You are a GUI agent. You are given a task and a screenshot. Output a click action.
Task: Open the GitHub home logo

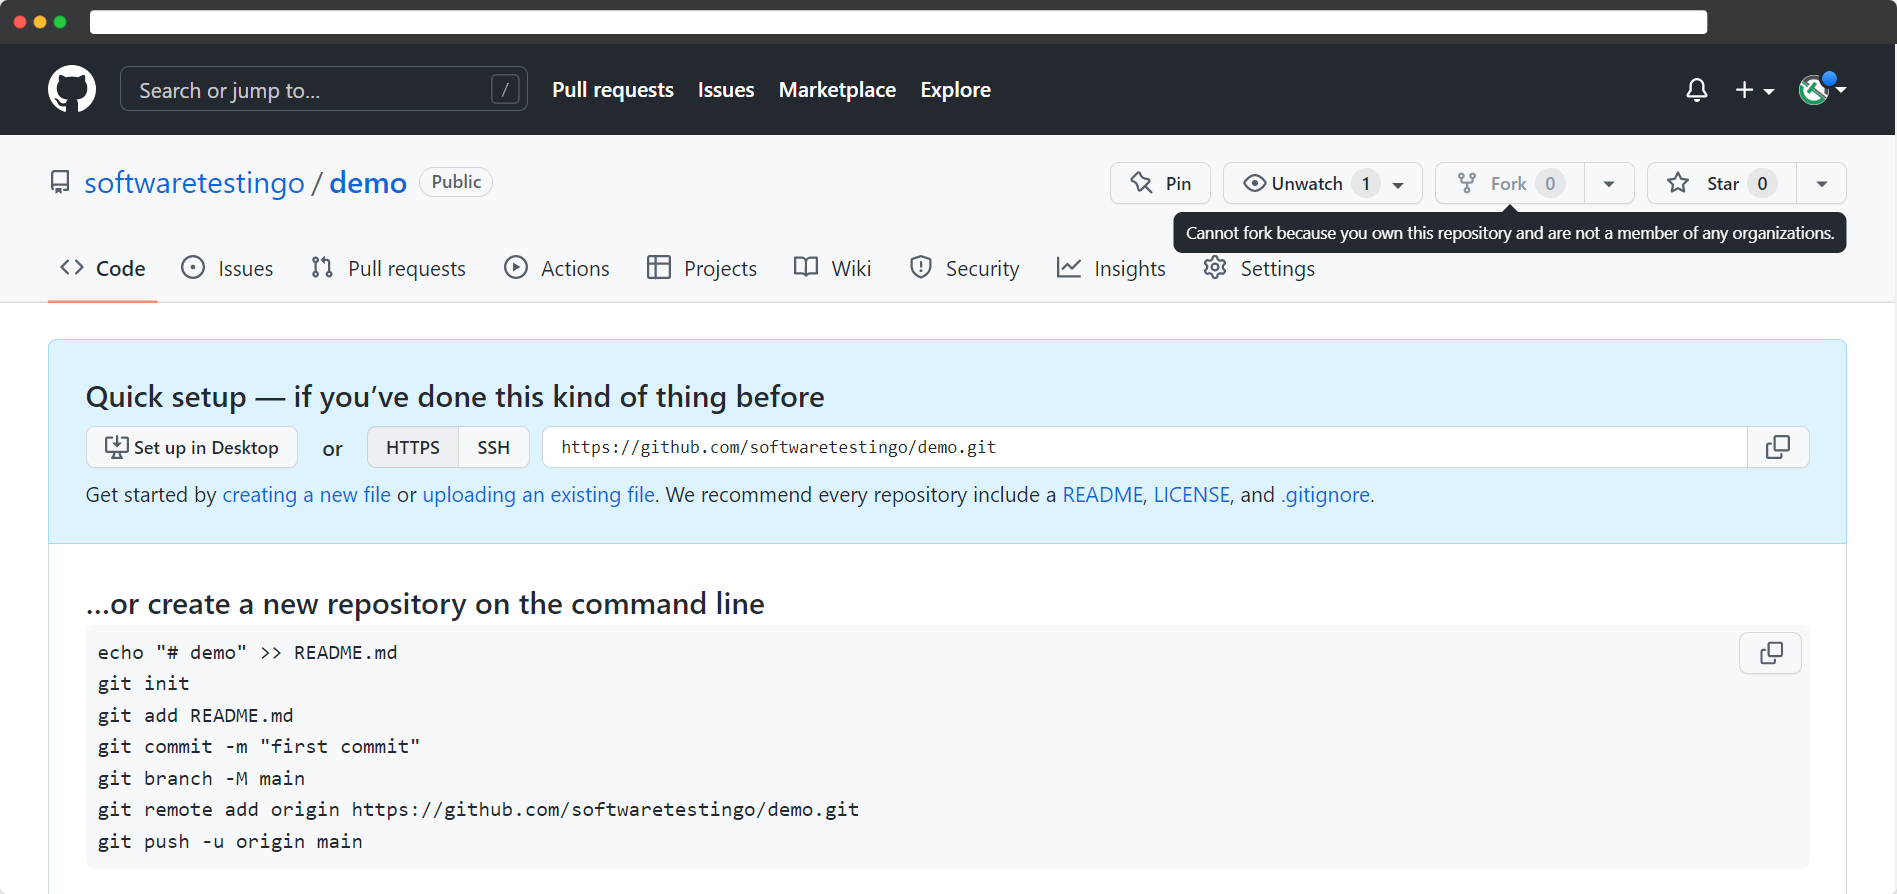pyautogui.click(x=72, y=89)
